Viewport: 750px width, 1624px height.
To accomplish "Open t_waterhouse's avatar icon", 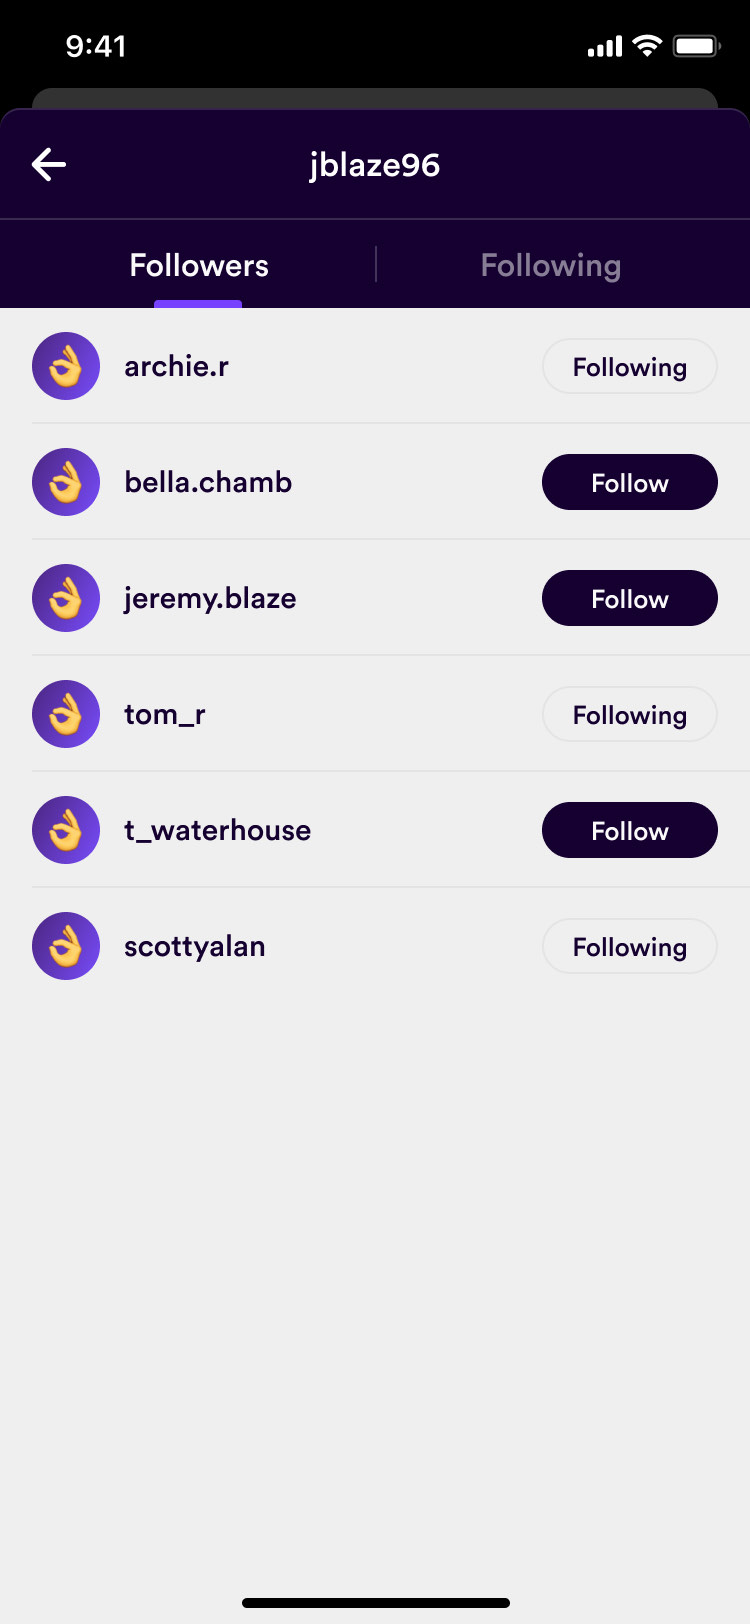I will [66, 830].
